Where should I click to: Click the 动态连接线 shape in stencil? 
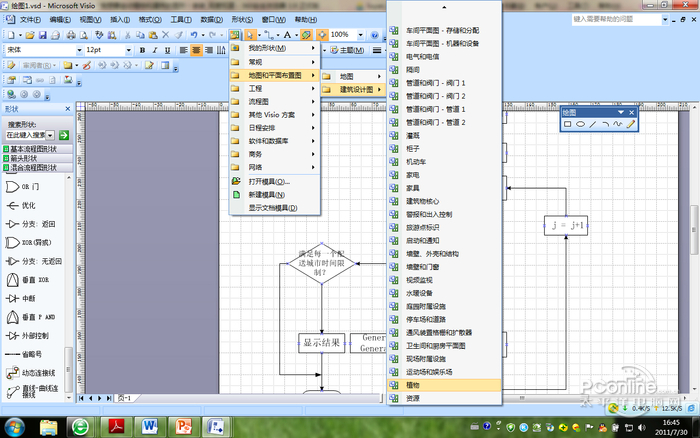[30, 372]
